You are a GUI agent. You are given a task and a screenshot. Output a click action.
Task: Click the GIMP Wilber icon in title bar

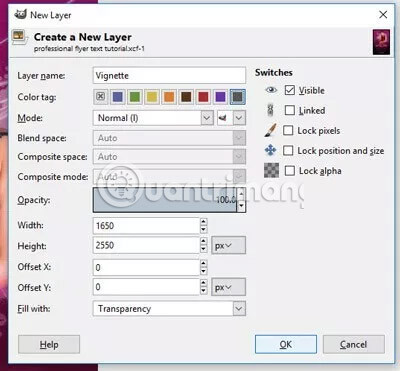tap(20, 15)
